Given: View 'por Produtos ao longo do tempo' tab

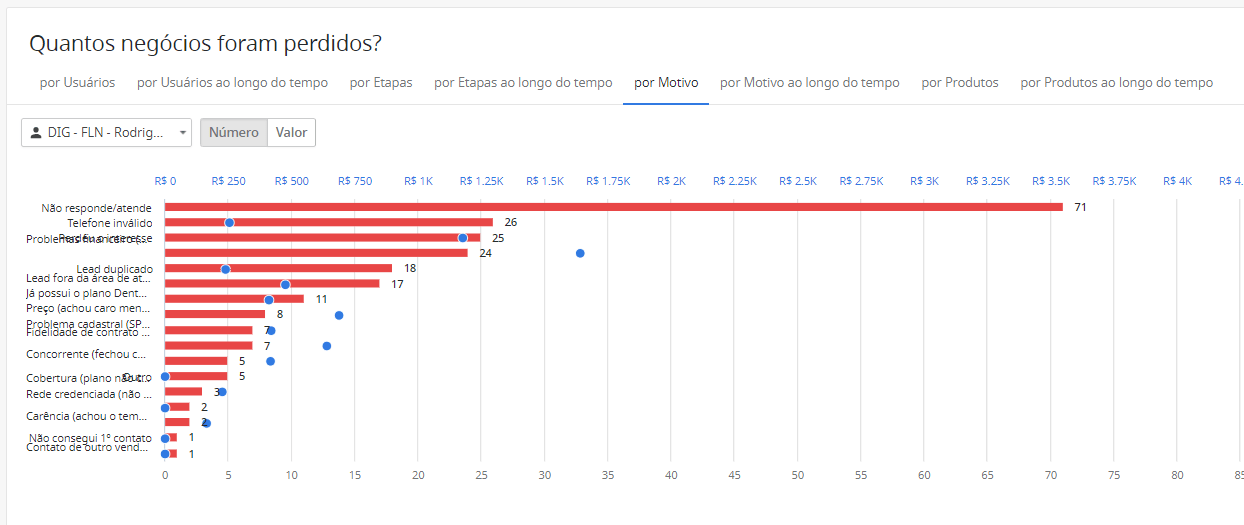Looking at the screenshot, I should (x=1116, y=83).
